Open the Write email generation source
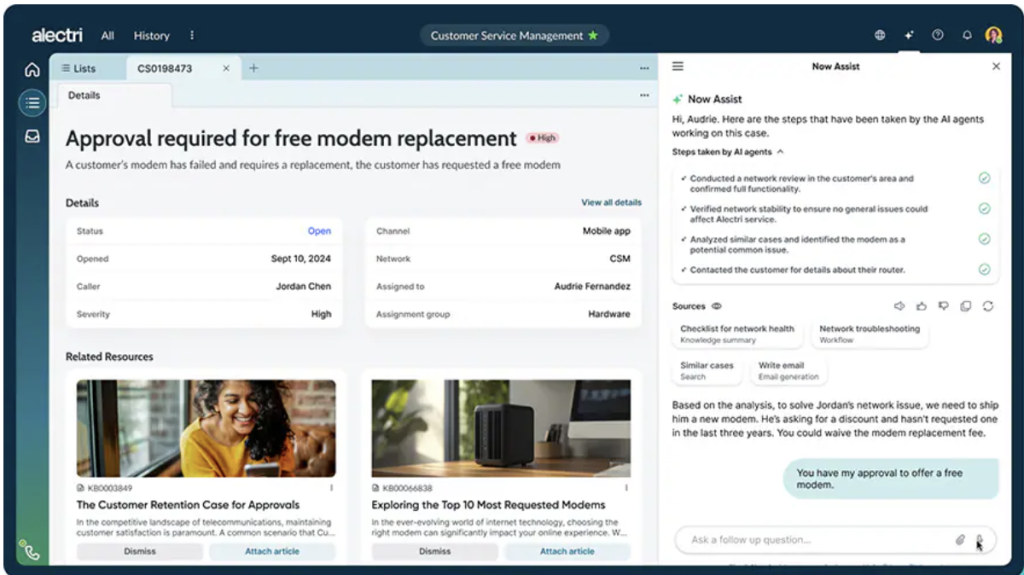Screen dimensions: 1024x575 tap(788, 370)
